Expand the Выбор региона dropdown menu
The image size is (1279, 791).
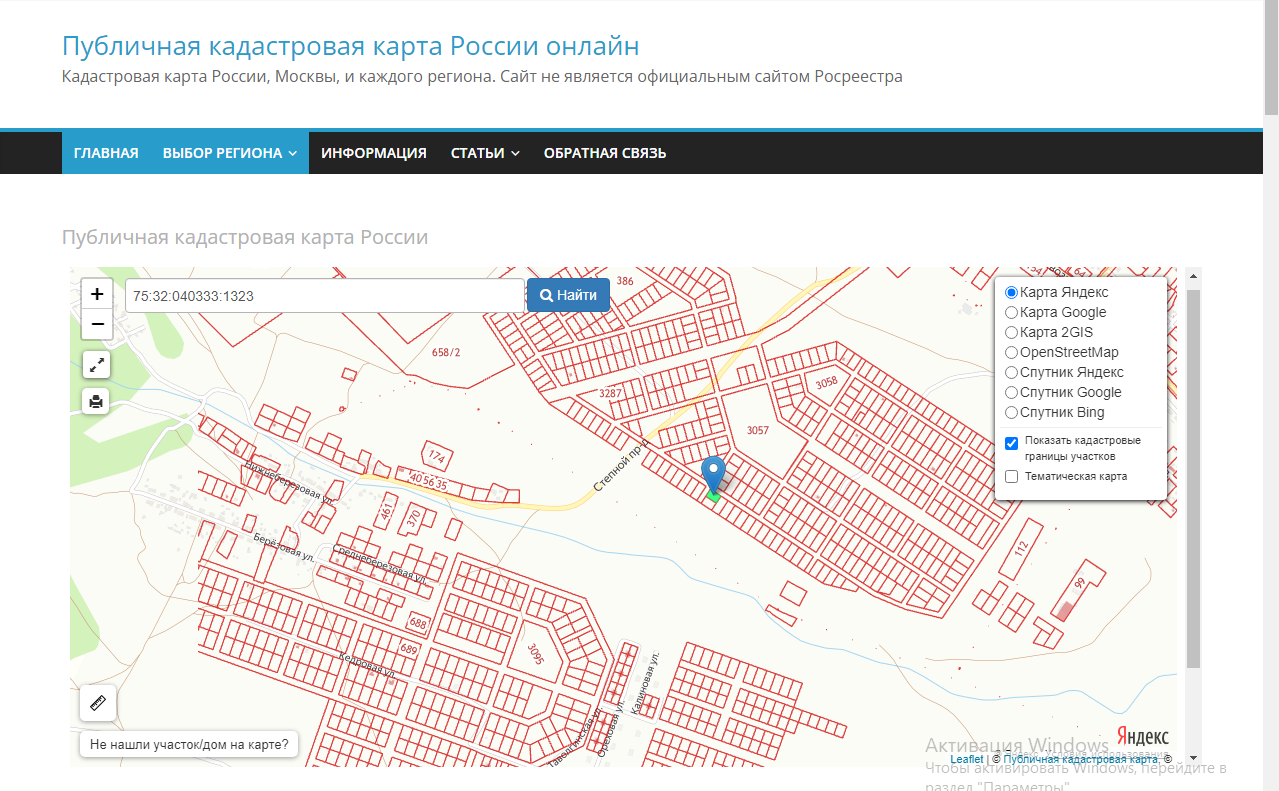pyautogui.click(x=229, y=153)
